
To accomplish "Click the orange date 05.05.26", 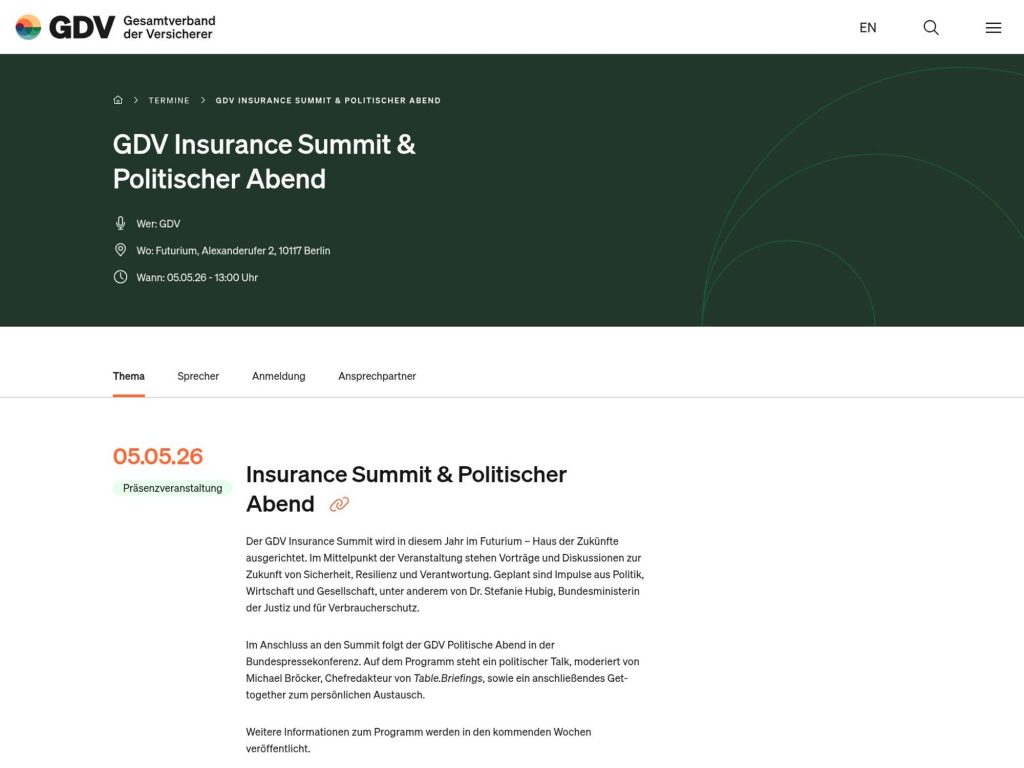I will click(157, 456).
